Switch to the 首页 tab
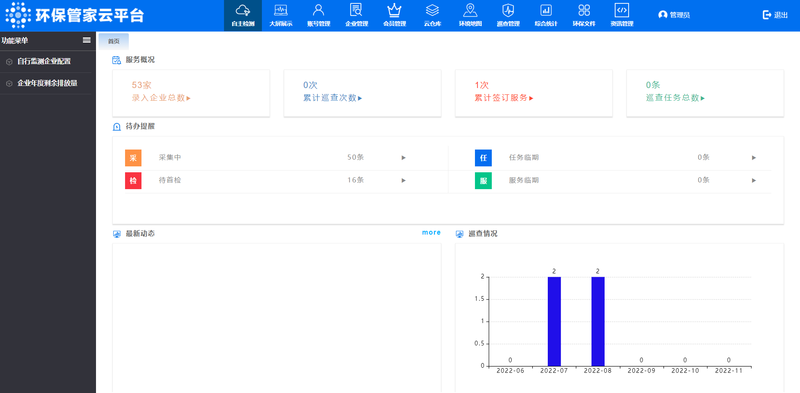This screenshot has width=800, height=393. pyautogui.click(x=113, y=41)
